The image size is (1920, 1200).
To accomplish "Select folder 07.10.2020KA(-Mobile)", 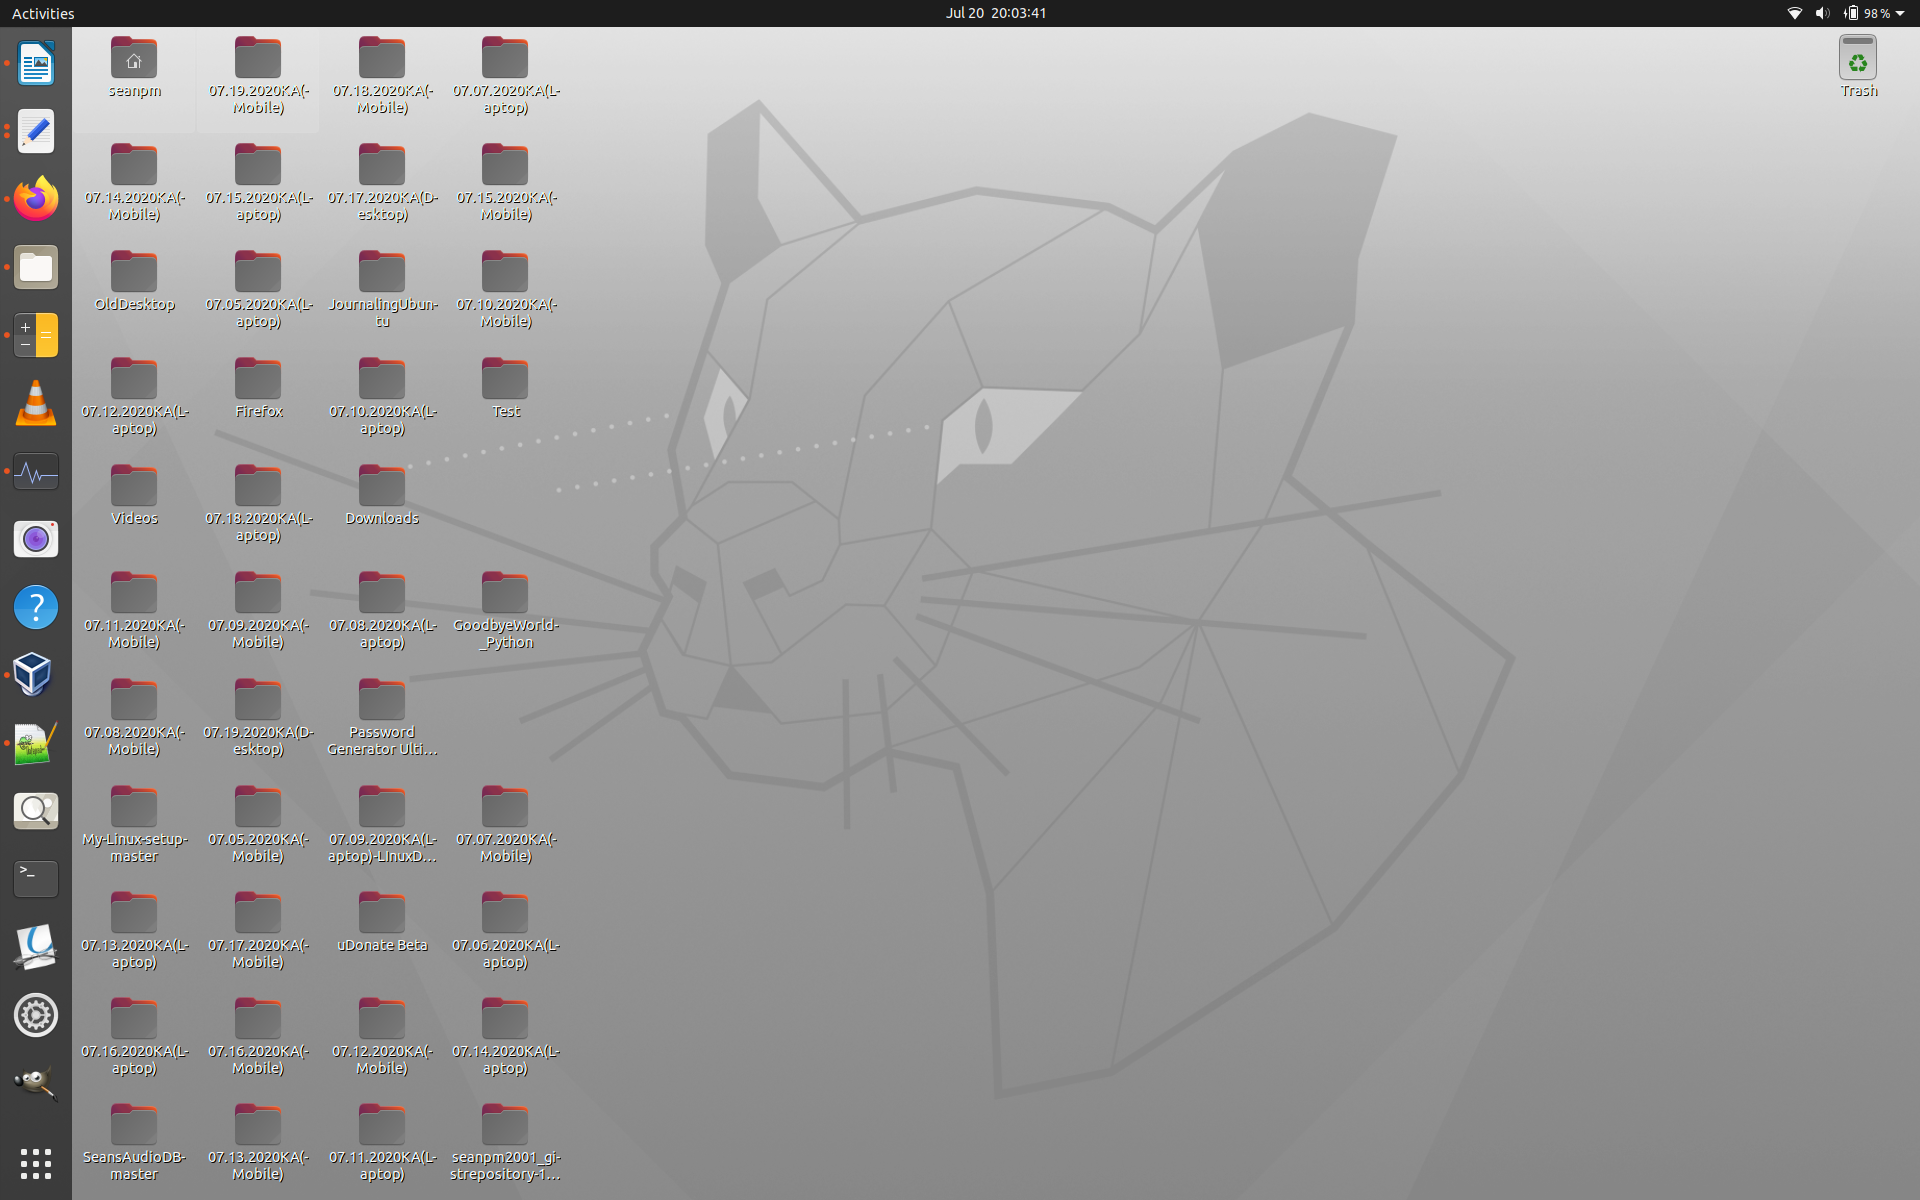I will 505,289.
